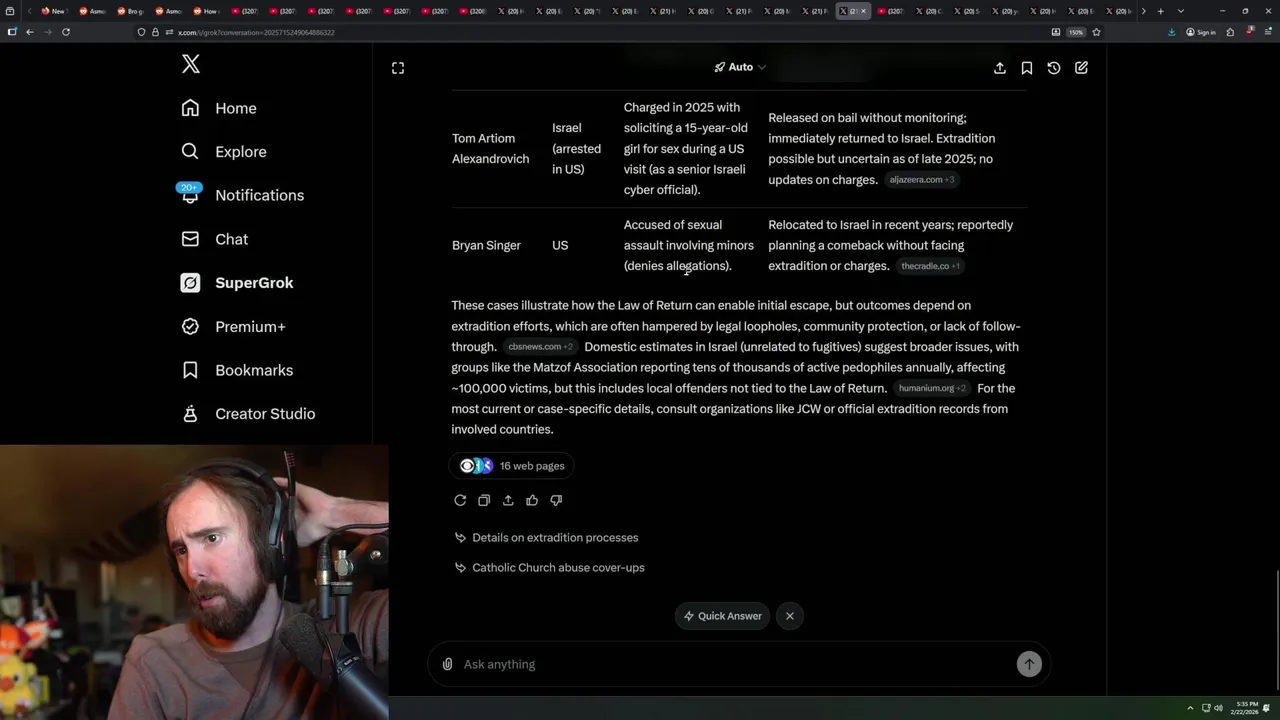
Task: Click the Tom Artiom Alexandrovich table cell
Action: point(490,149)
